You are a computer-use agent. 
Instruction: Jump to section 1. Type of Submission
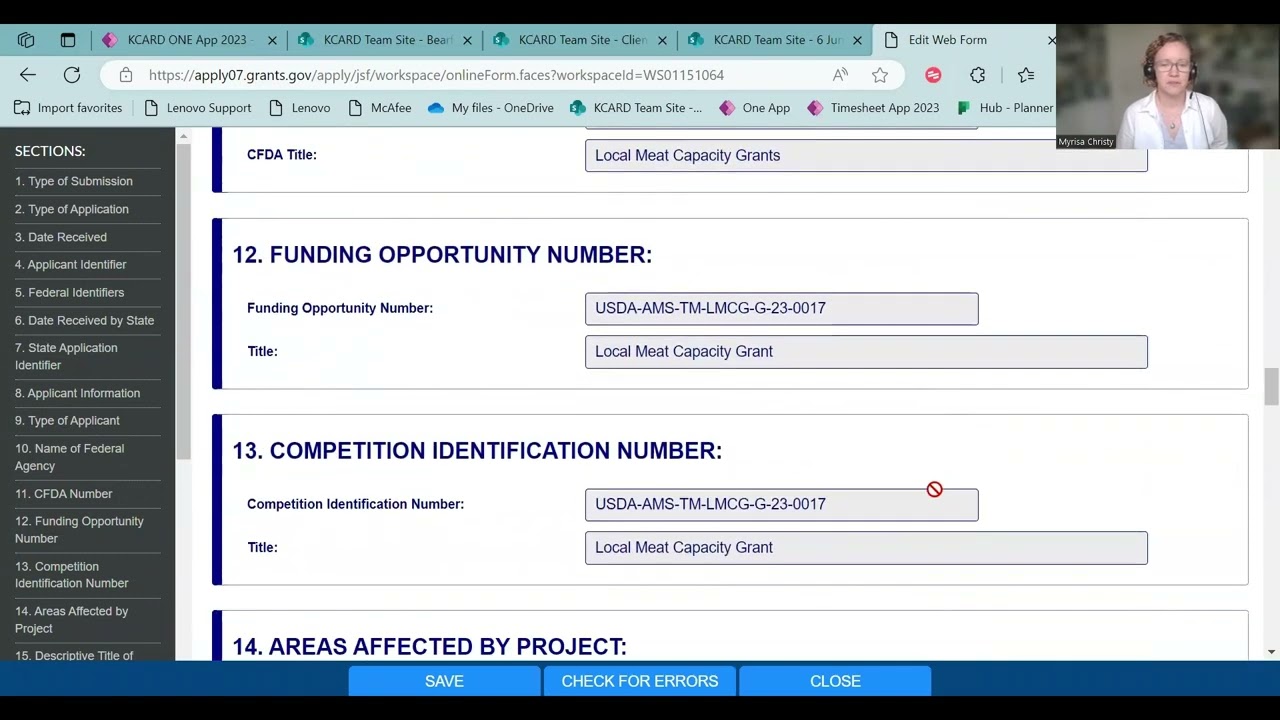(74, 181)
